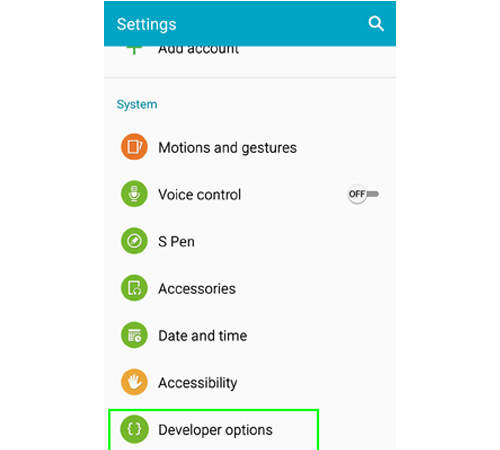This screenshot has height=450, width=500.
Task: Tap the System section header
Action: click(x=137, y=104)
